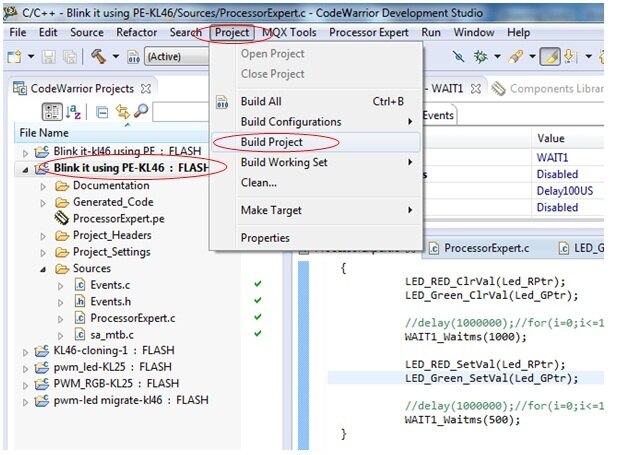Click the Save toolbar icon
Screen dimensions: 617x455
(49, 57)
